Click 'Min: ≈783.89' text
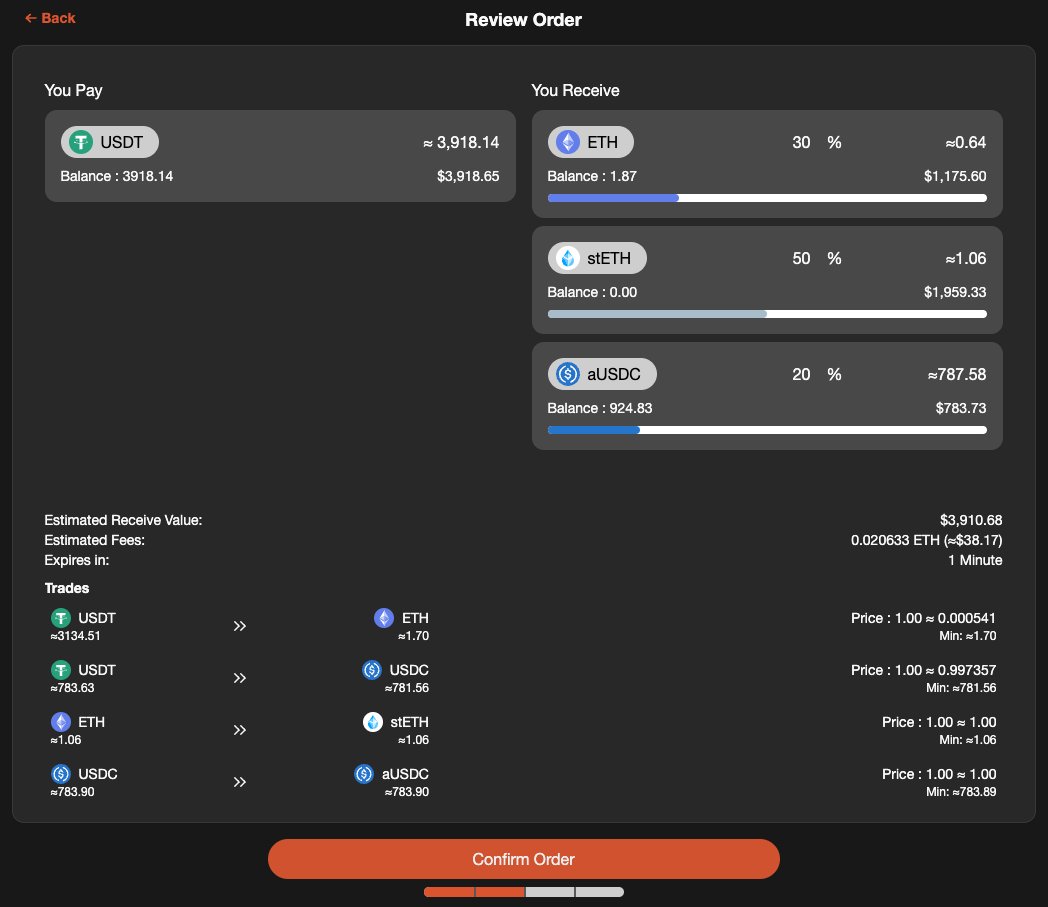 960,792
